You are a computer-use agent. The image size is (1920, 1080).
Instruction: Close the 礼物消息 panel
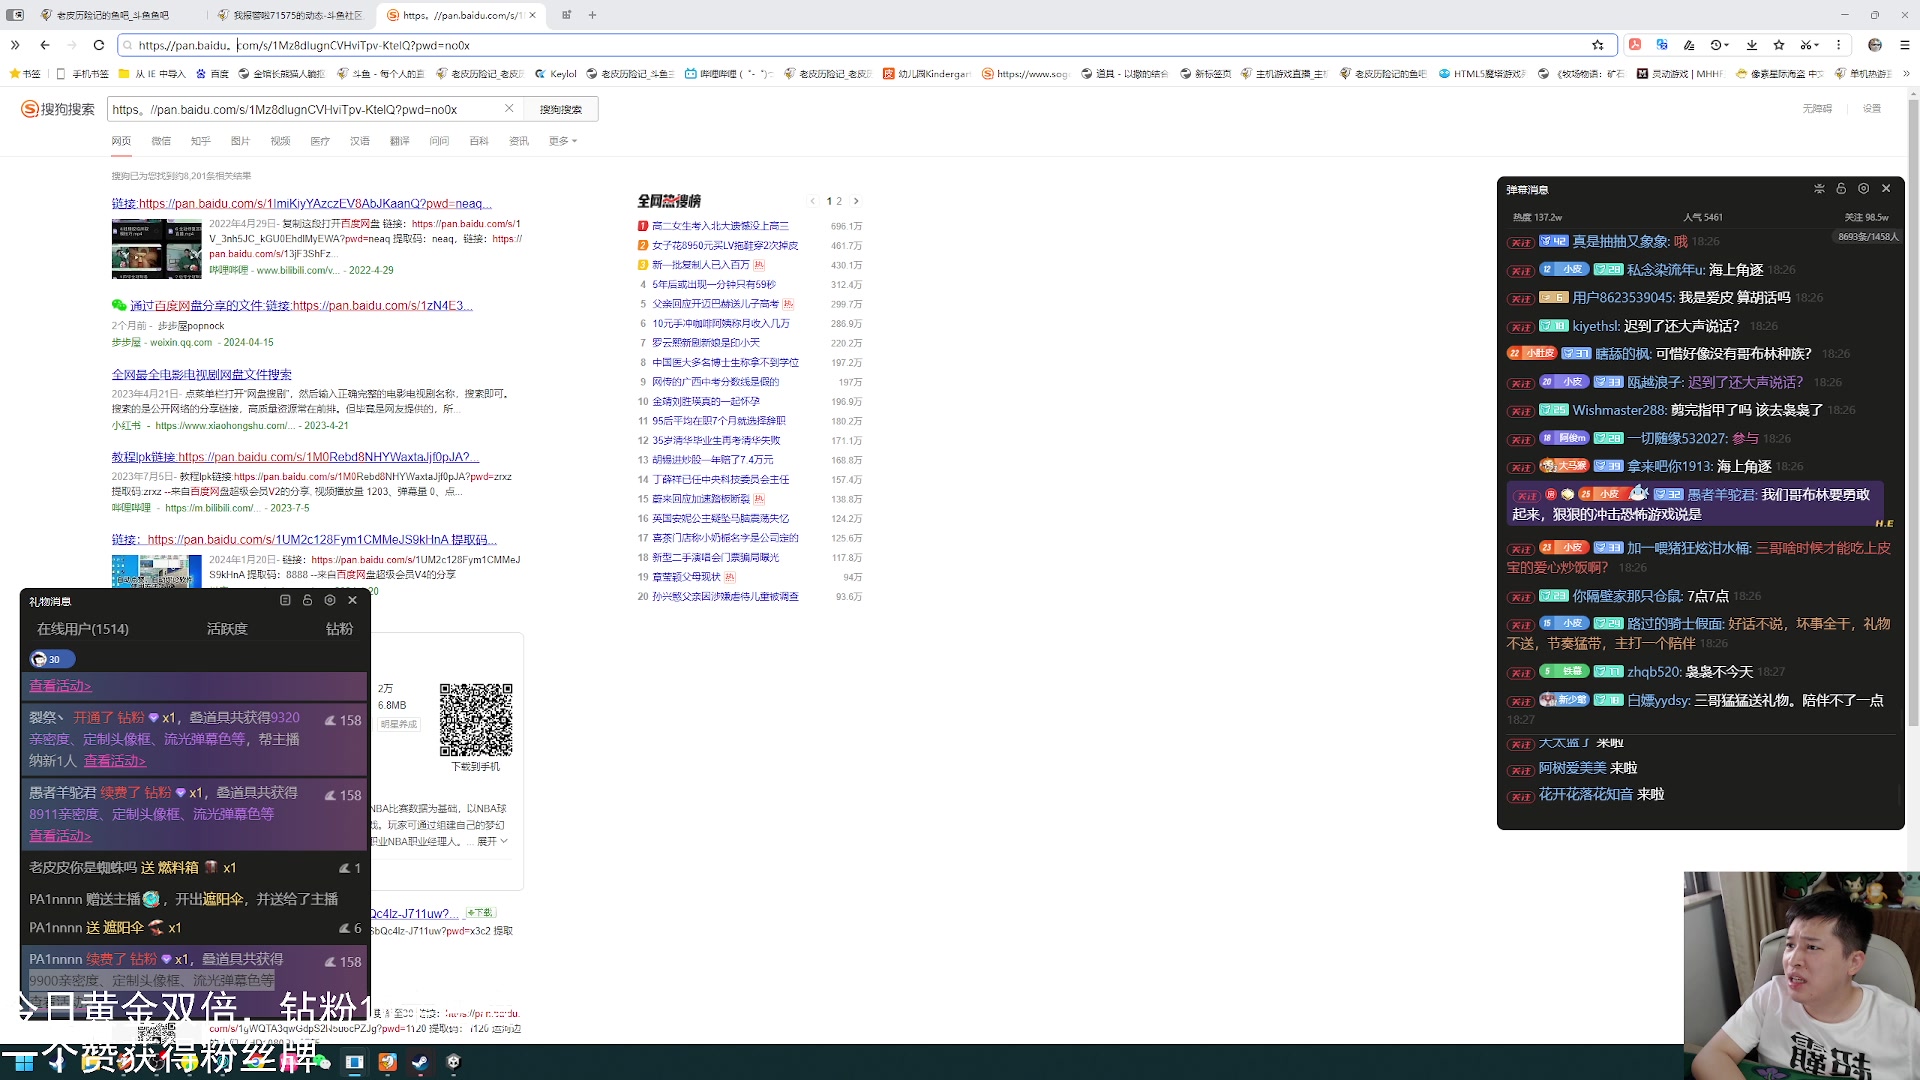(353, 601)
